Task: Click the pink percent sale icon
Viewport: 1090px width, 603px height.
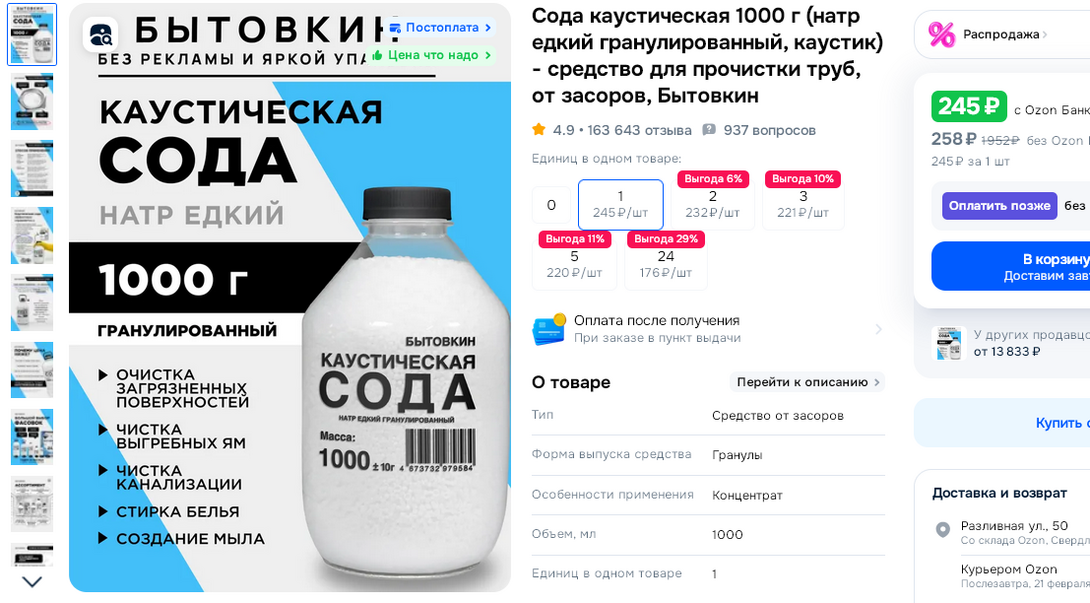Action: pos(941,34)
